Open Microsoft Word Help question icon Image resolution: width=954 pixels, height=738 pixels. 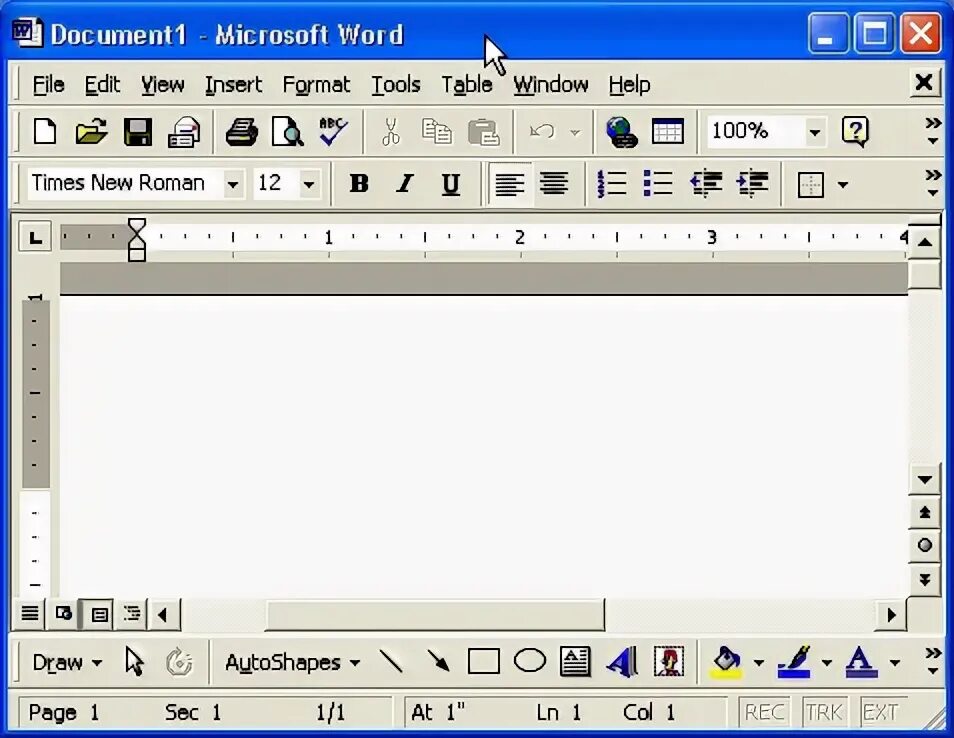pos(855,131)
